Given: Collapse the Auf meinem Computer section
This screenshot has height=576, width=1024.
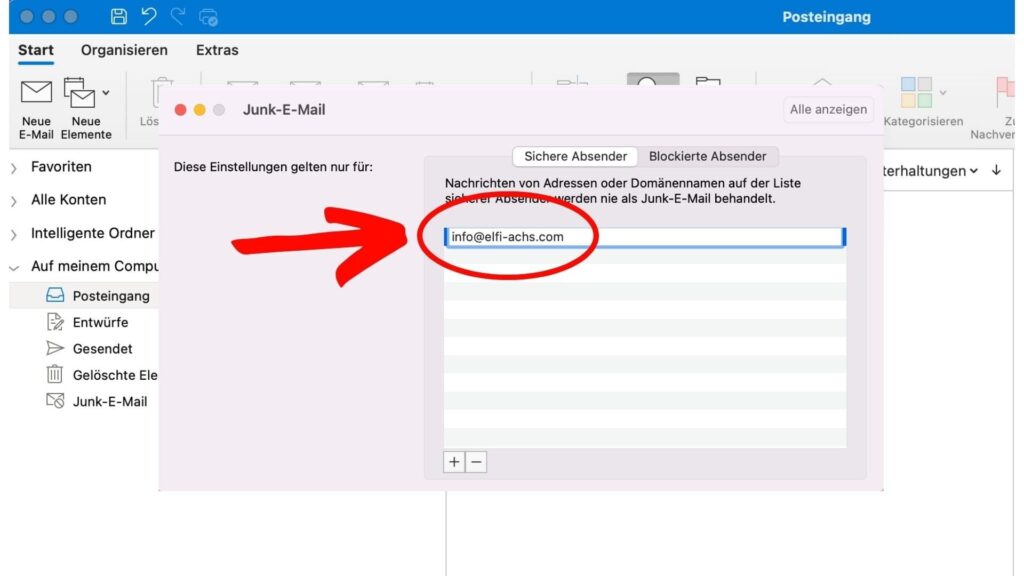Looking at the screenshot, I should click(14, 267).
